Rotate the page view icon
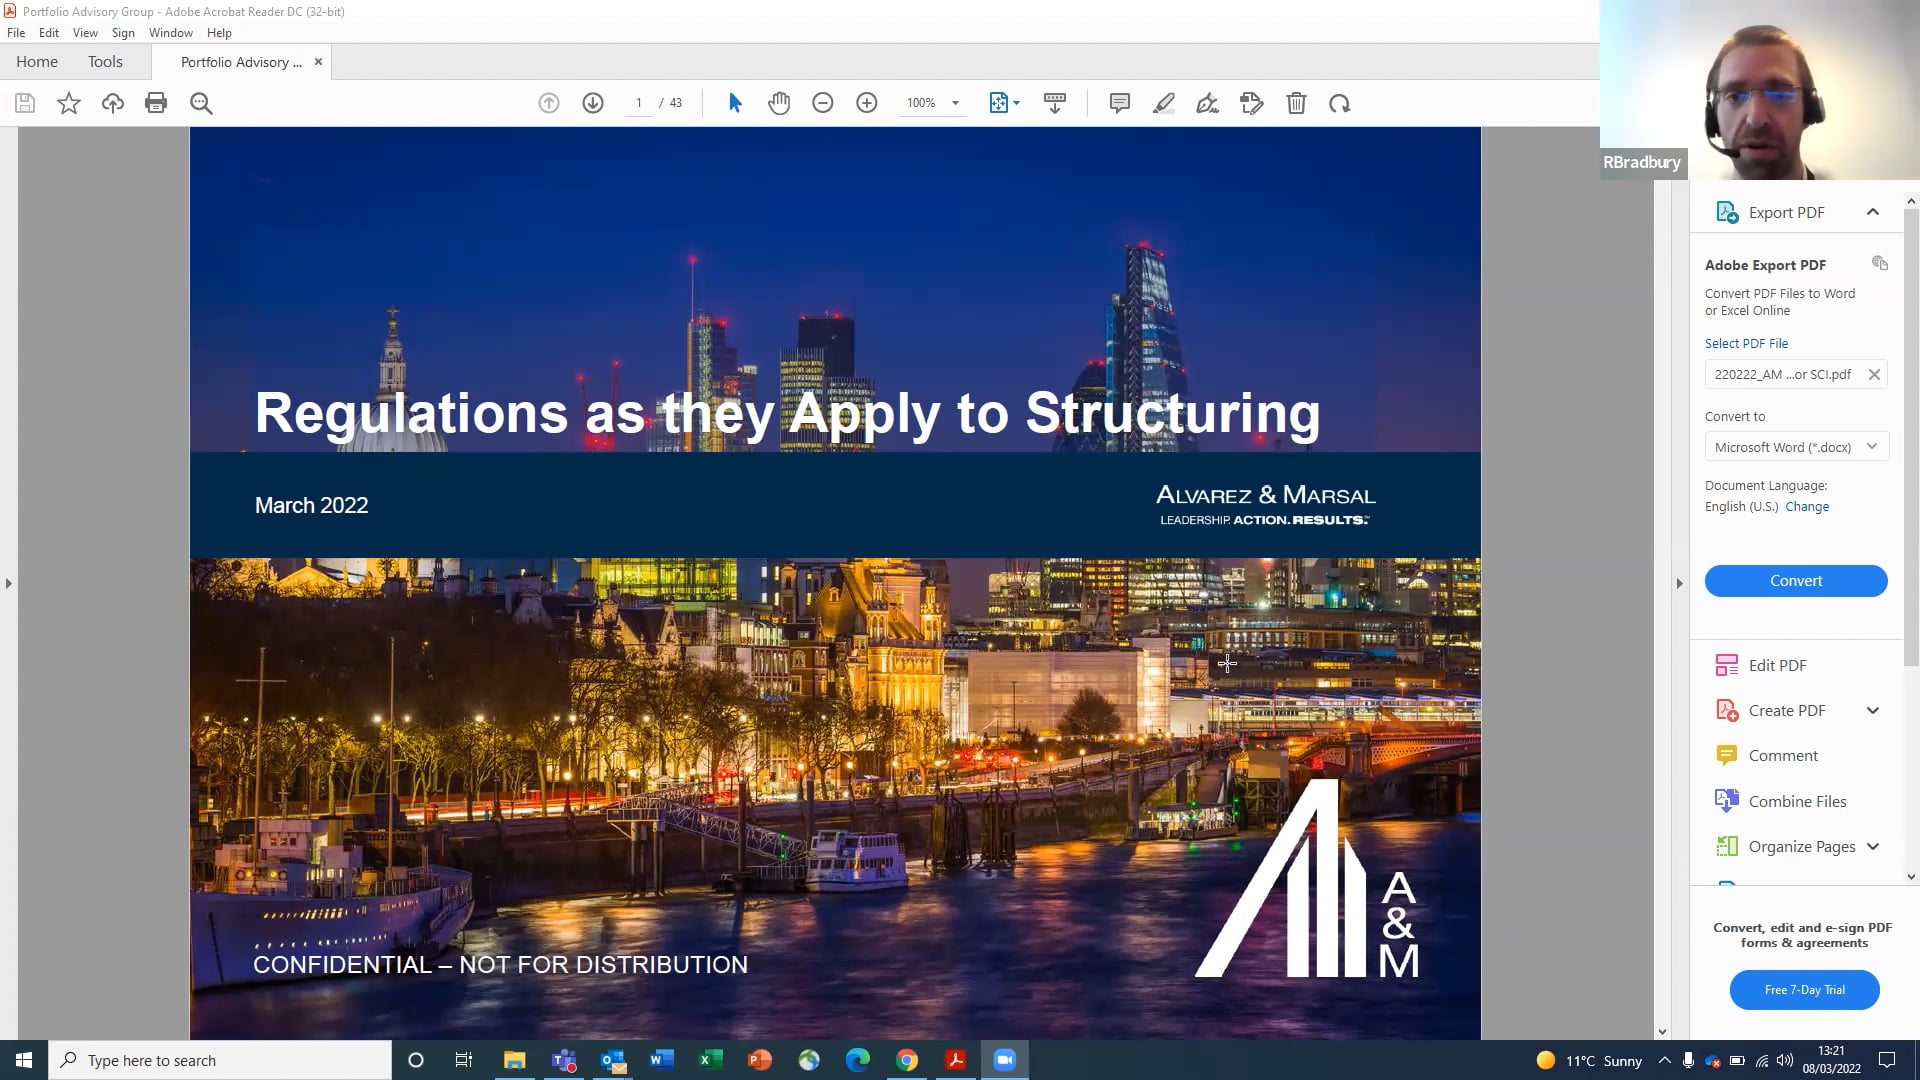Screen dimensions: 1920x1080 (1340, 103)
